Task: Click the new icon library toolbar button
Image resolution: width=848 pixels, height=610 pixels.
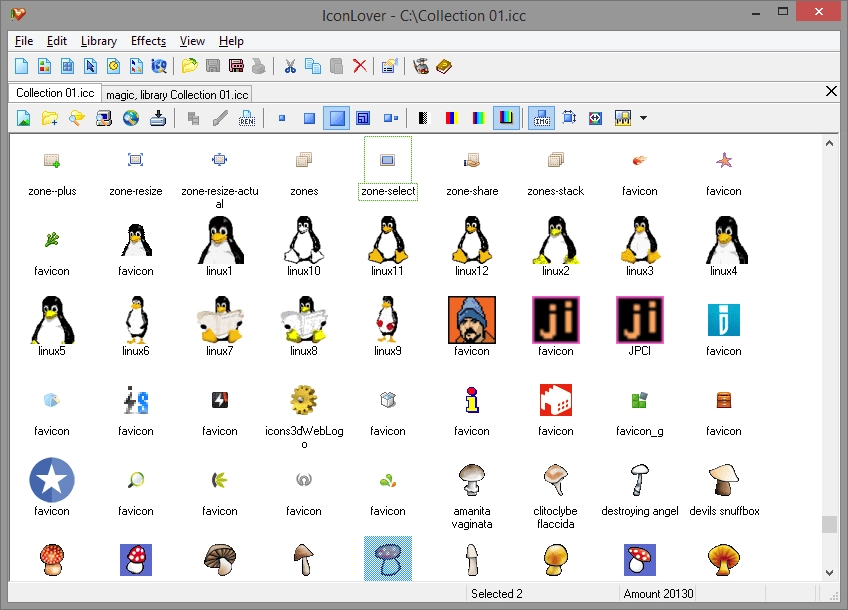Action: tap(44, 67)
